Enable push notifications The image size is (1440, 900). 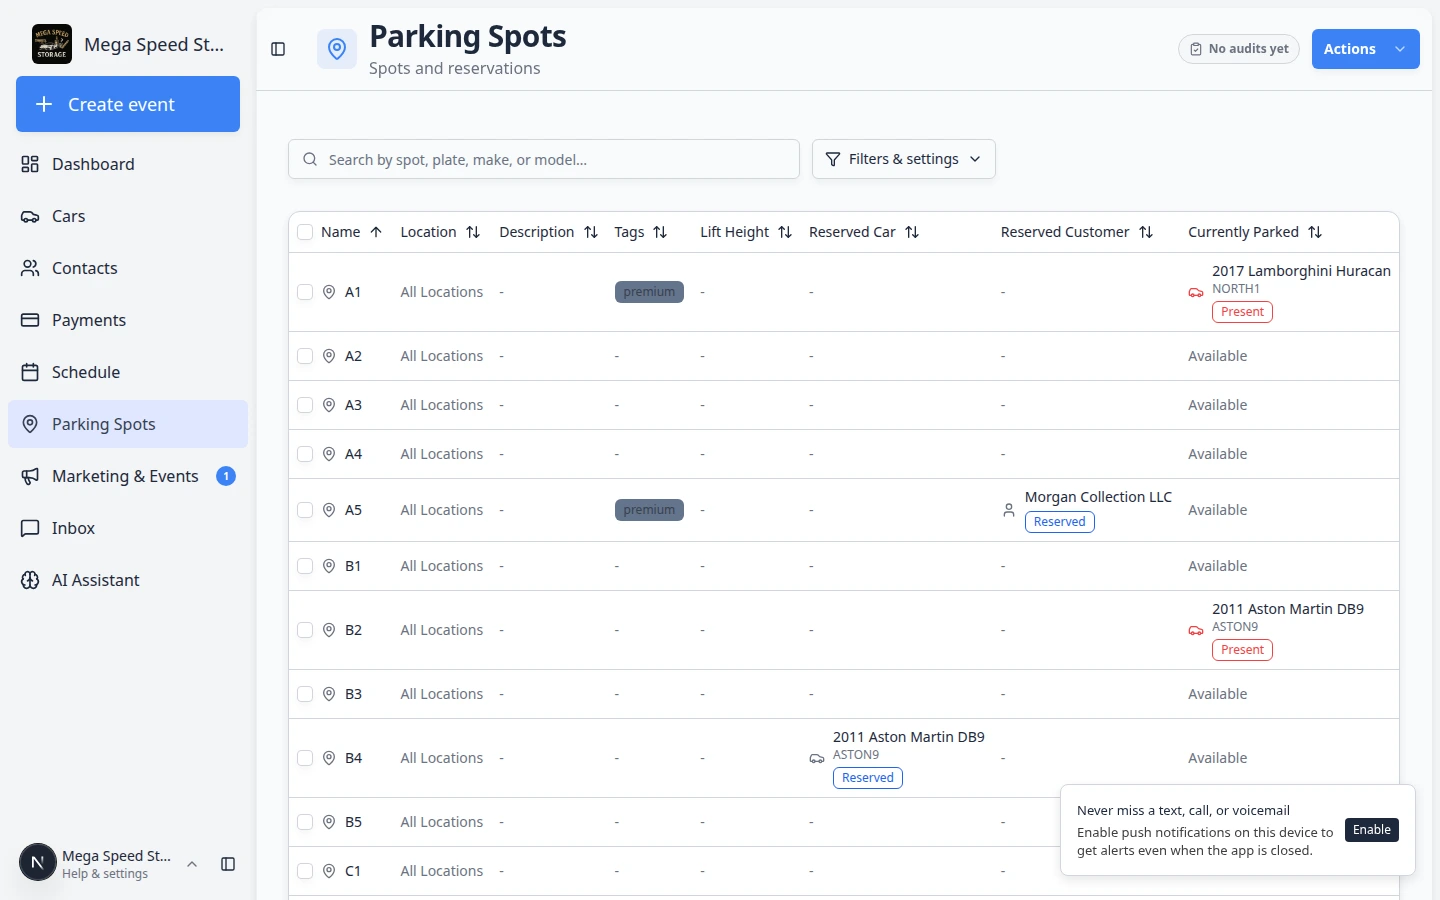(1371, 830)
